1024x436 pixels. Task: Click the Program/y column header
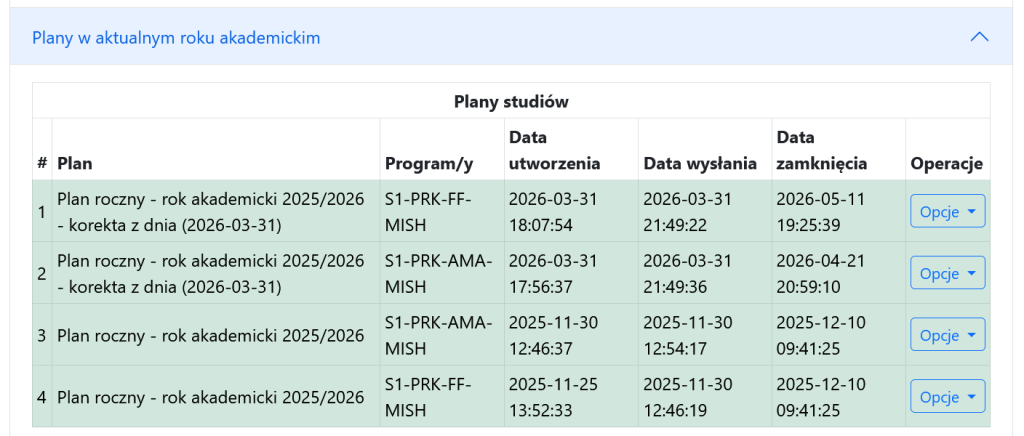coord(429,163)
